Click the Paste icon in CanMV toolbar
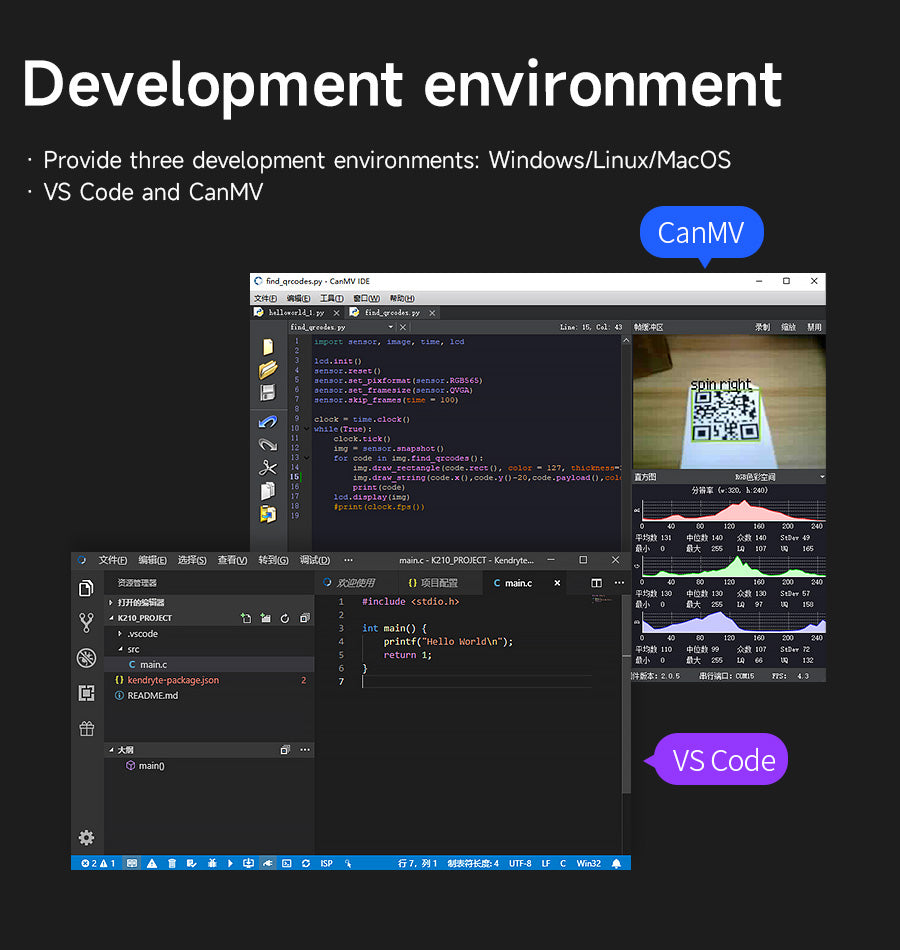 click(x=268, y=514)
